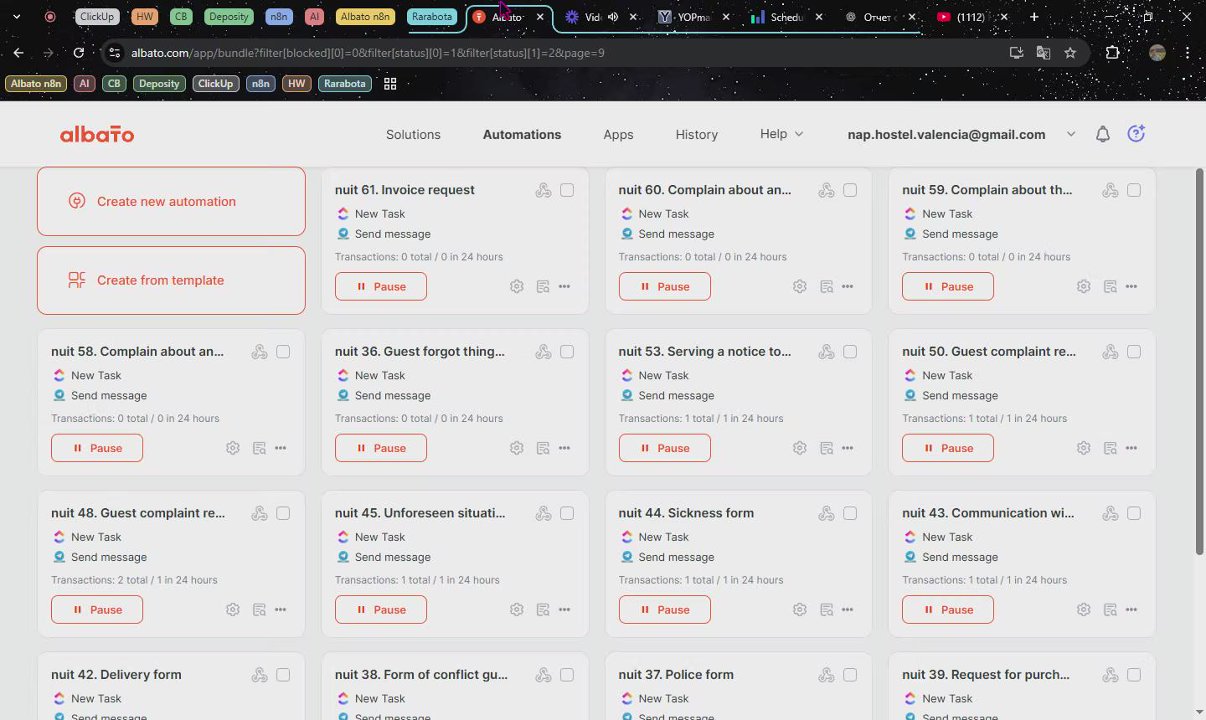Open three-dot menu on nuit 58 card

pos(281,448)
